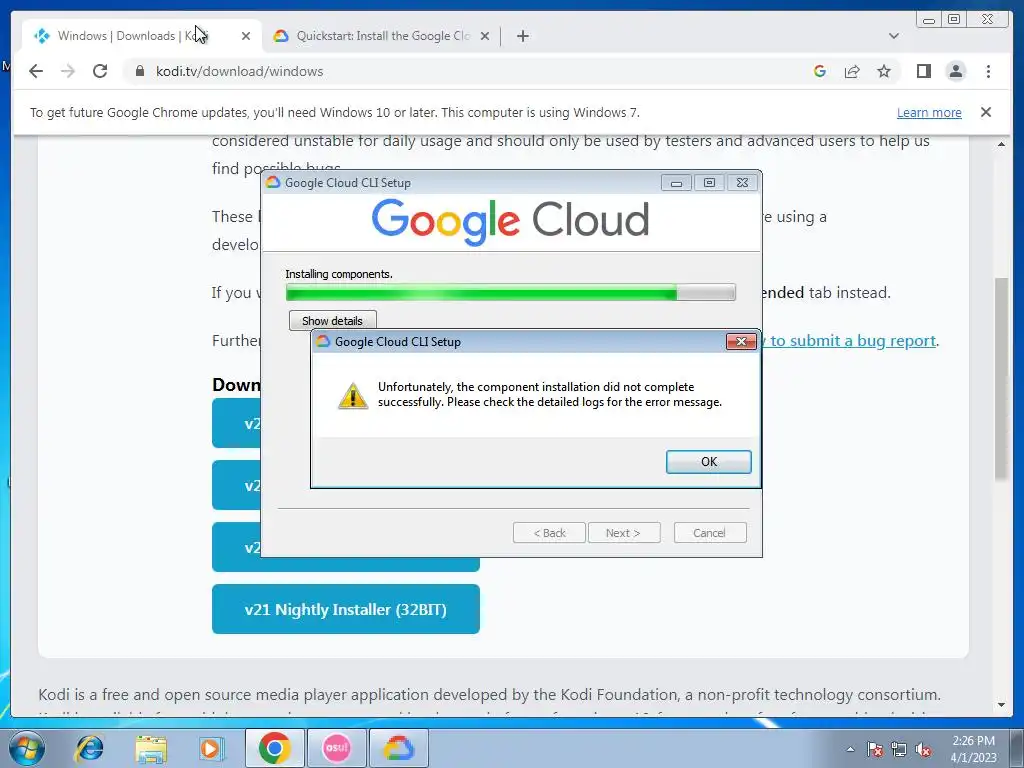Click the osu! taskbar icon
Image resolution: width=1024 pixels, height=768 pixels.
[337, 748]
